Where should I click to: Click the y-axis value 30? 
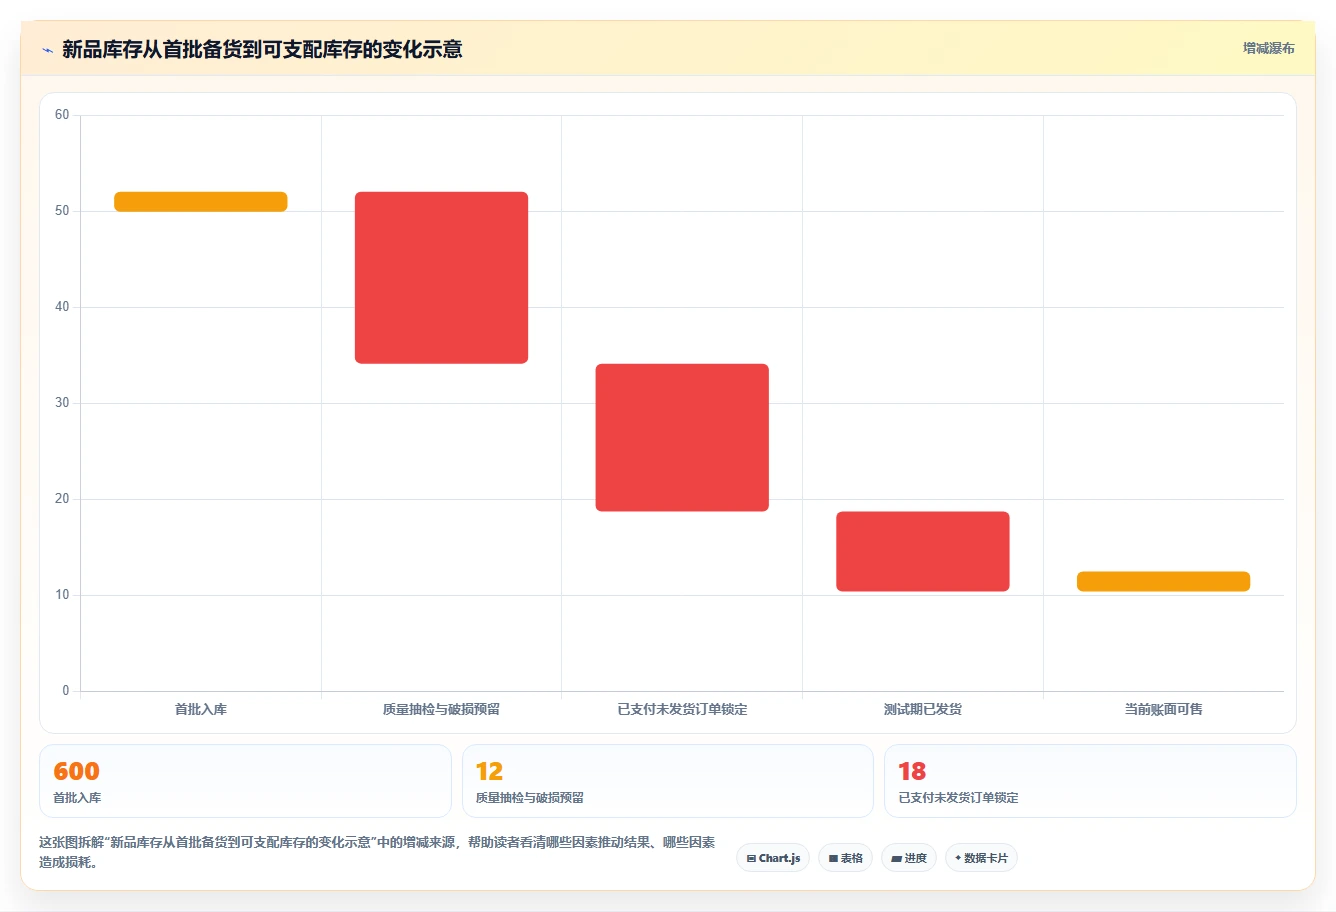tap(62, 403)
